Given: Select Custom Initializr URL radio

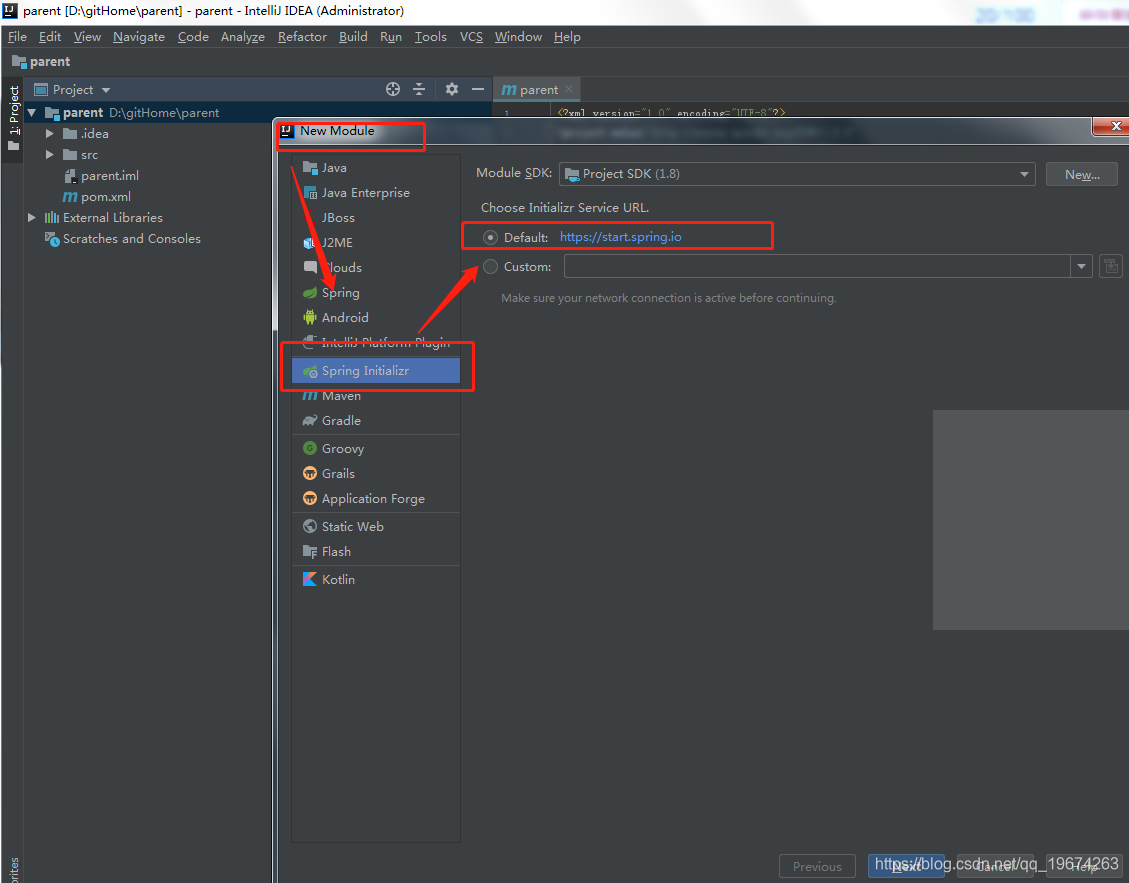Looking at the screenshot, I should 490,266.
